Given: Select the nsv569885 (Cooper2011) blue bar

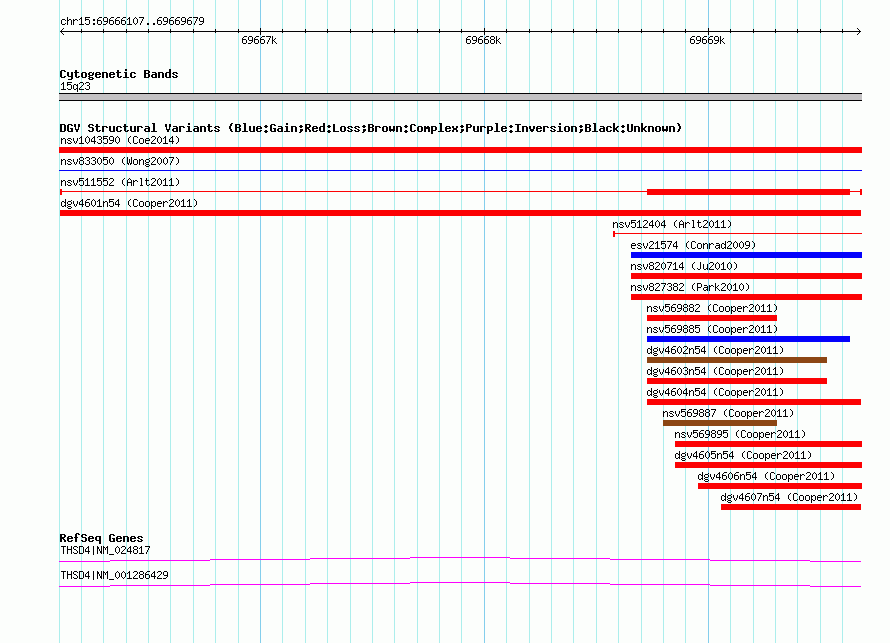Looking at the screenshot, I should 748,339.
